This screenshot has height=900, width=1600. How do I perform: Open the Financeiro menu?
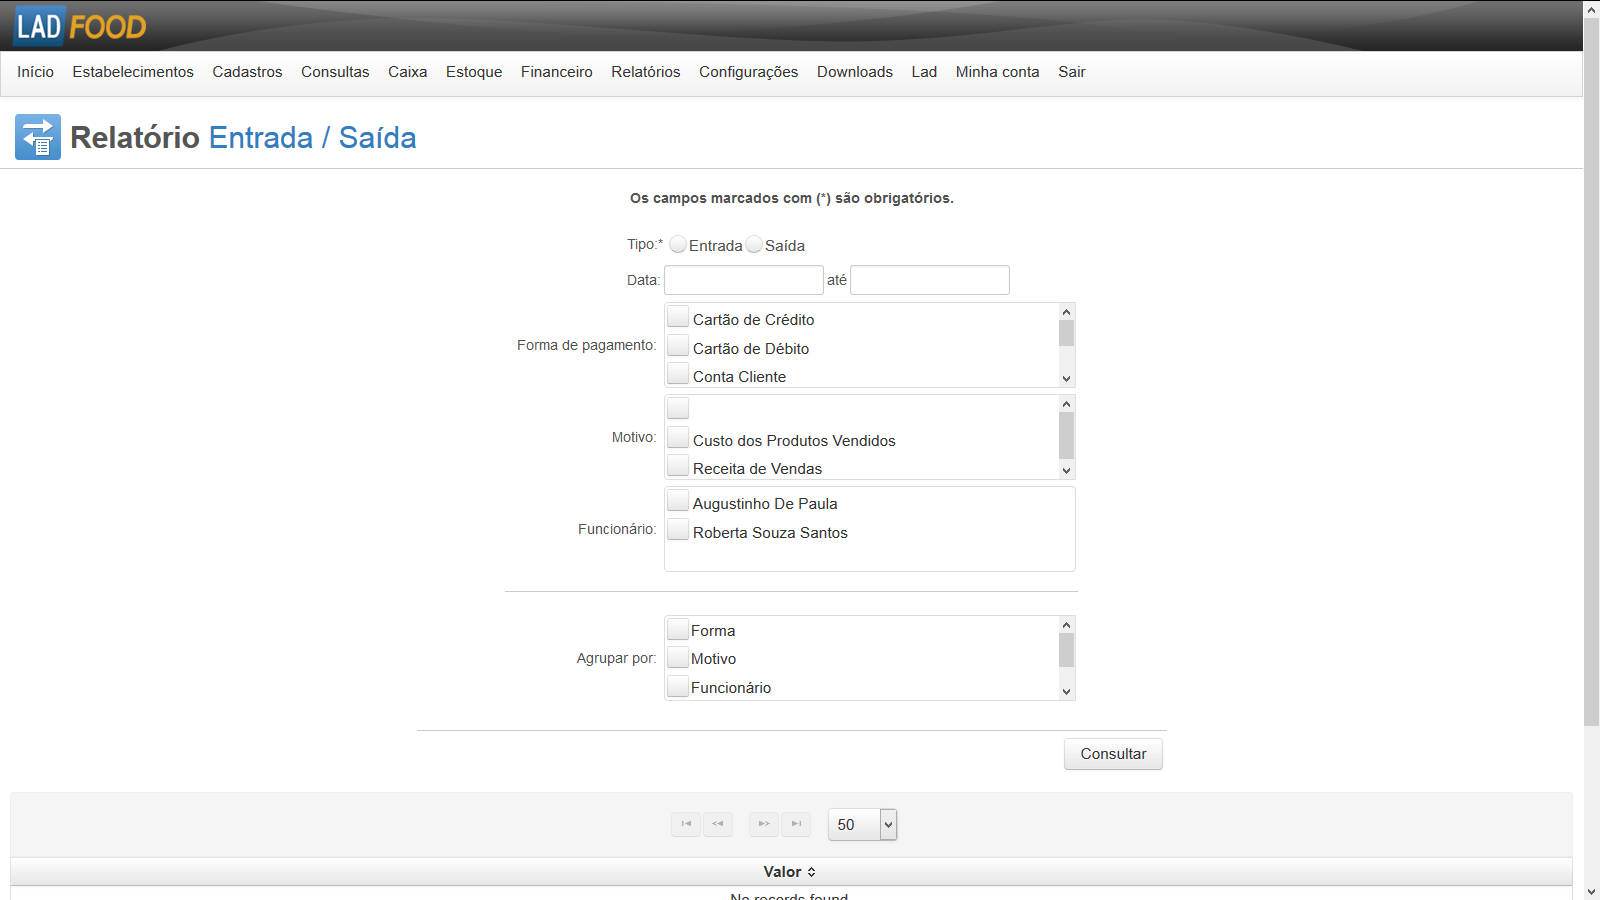coord(556,72)
